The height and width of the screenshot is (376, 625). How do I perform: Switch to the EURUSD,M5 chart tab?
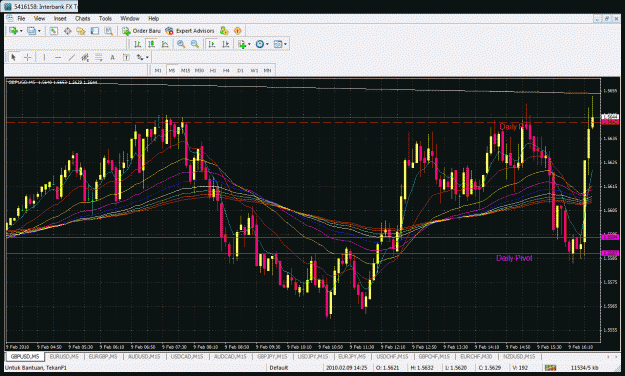pos(64,356)
